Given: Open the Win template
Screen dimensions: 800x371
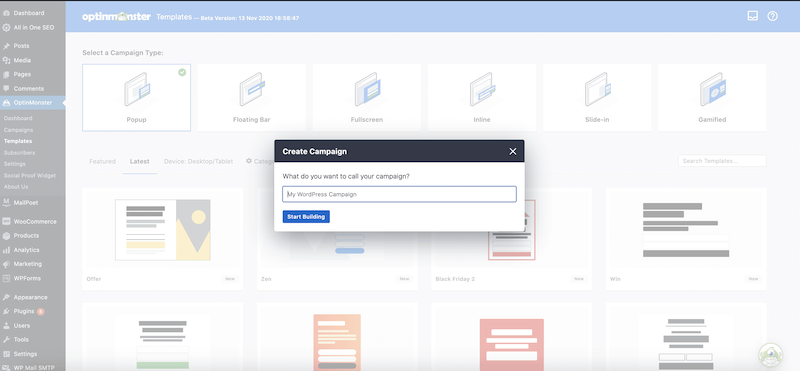Looking at the screenshot, I should pos(686,239).
